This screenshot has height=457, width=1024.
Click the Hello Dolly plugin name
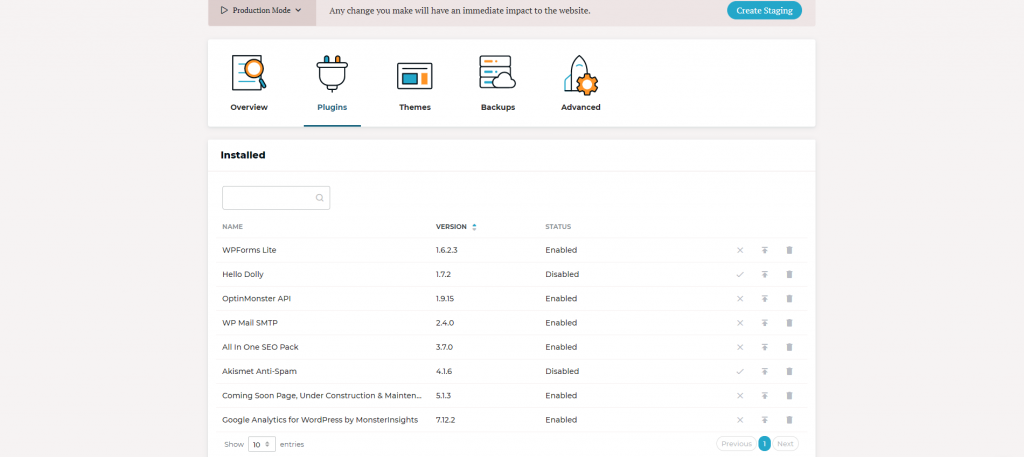243,274
